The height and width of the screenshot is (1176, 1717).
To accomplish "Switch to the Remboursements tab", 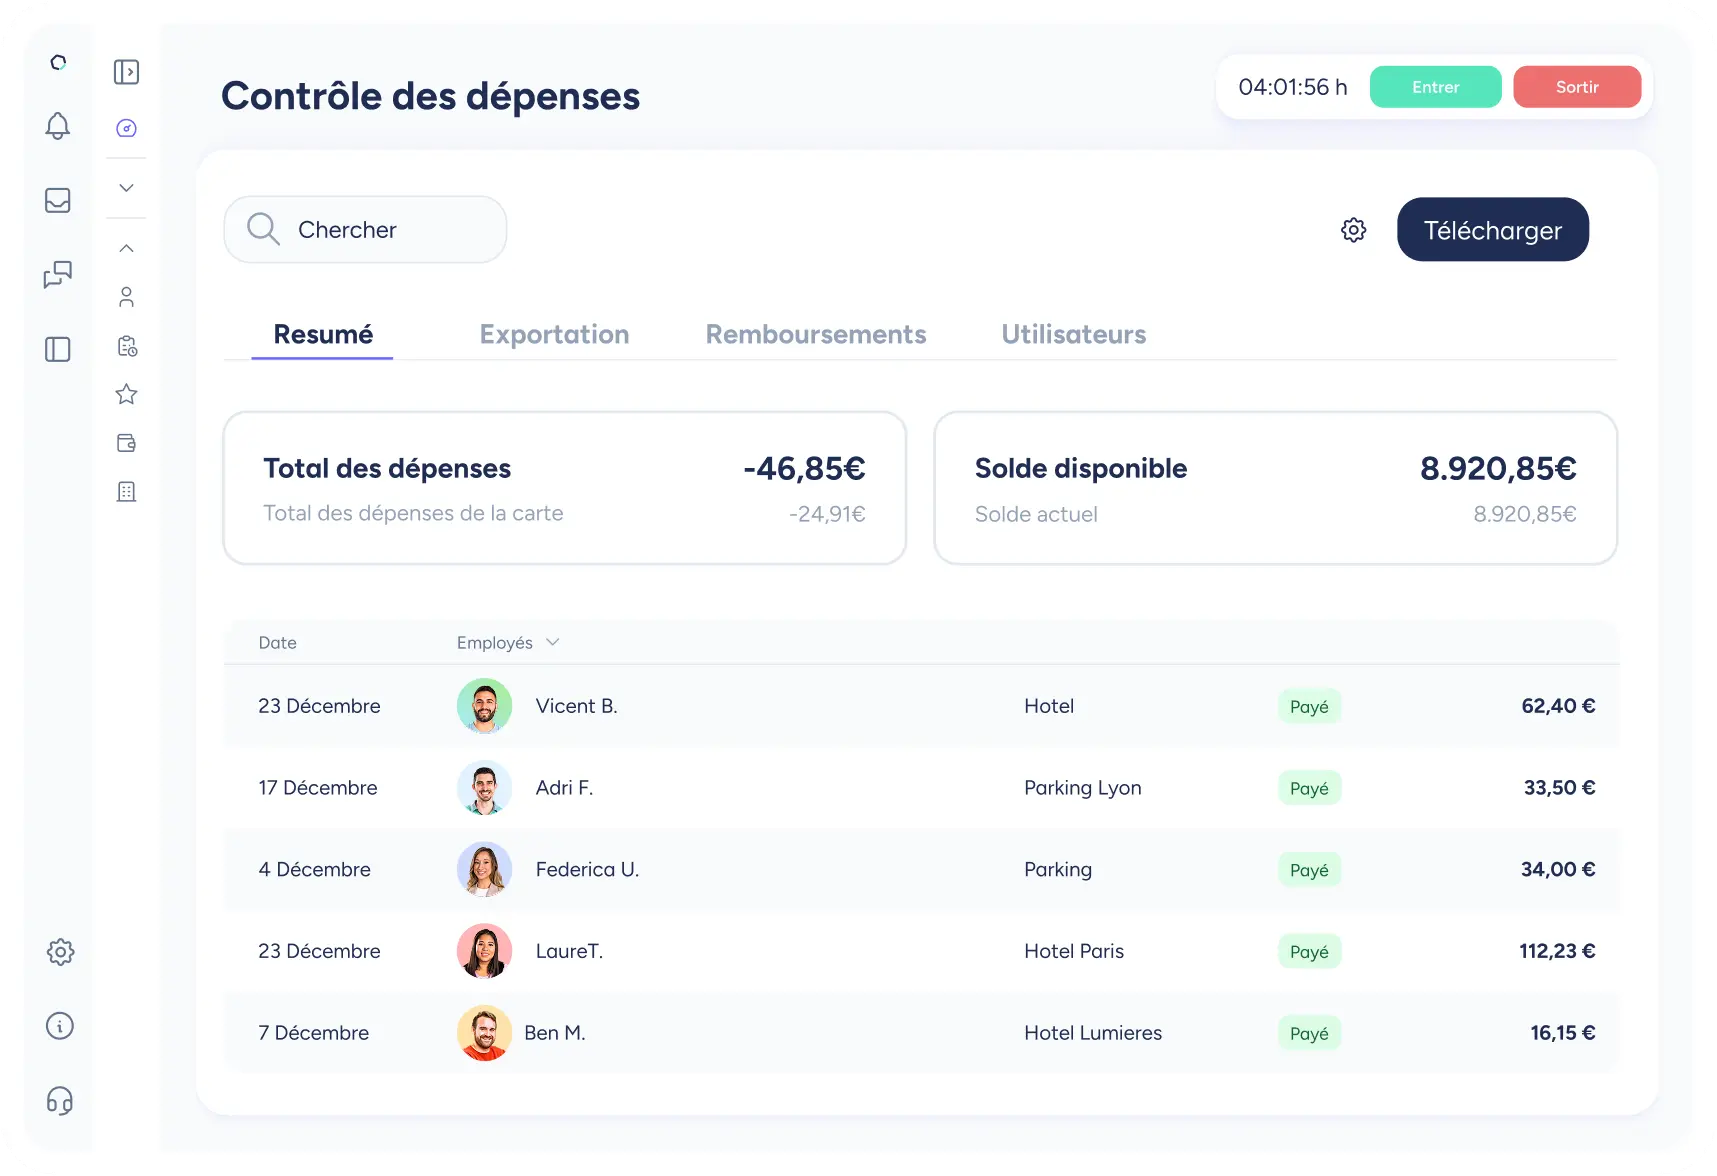I will click(x=815, y=334).
